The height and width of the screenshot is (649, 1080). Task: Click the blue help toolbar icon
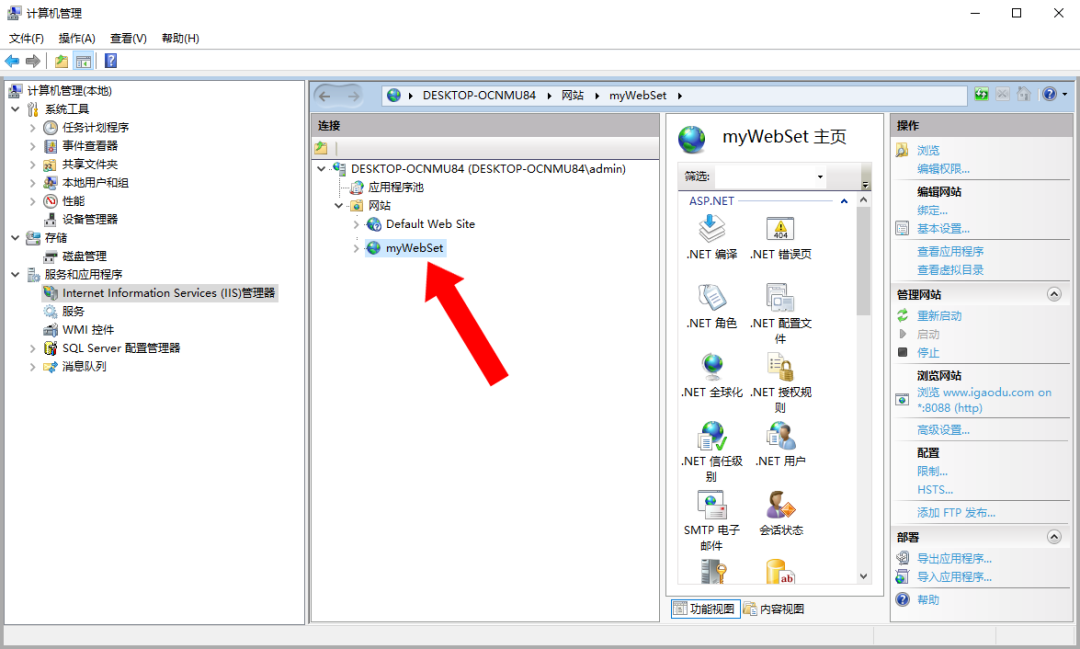coord(110,61)
